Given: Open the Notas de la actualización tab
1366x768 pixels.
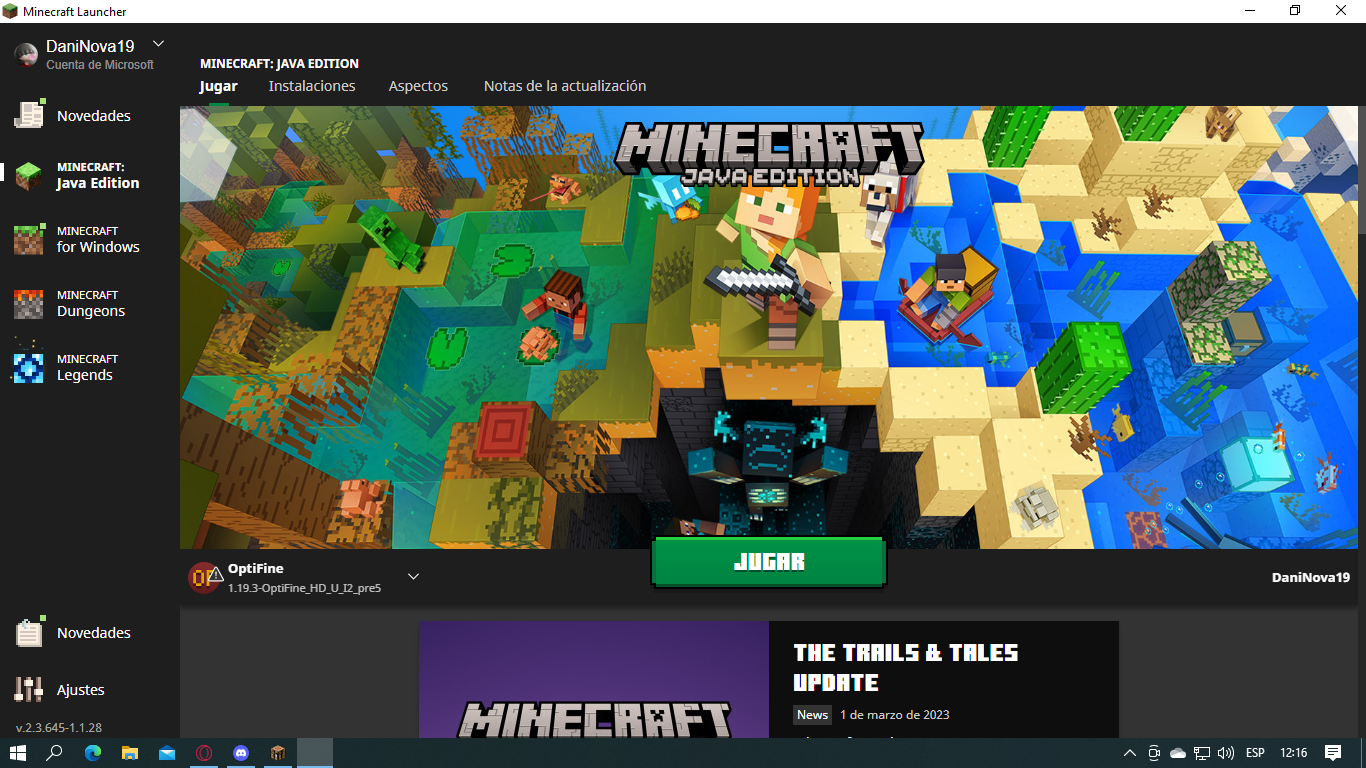Looking at the screenshot, I should tap(565, 86).
